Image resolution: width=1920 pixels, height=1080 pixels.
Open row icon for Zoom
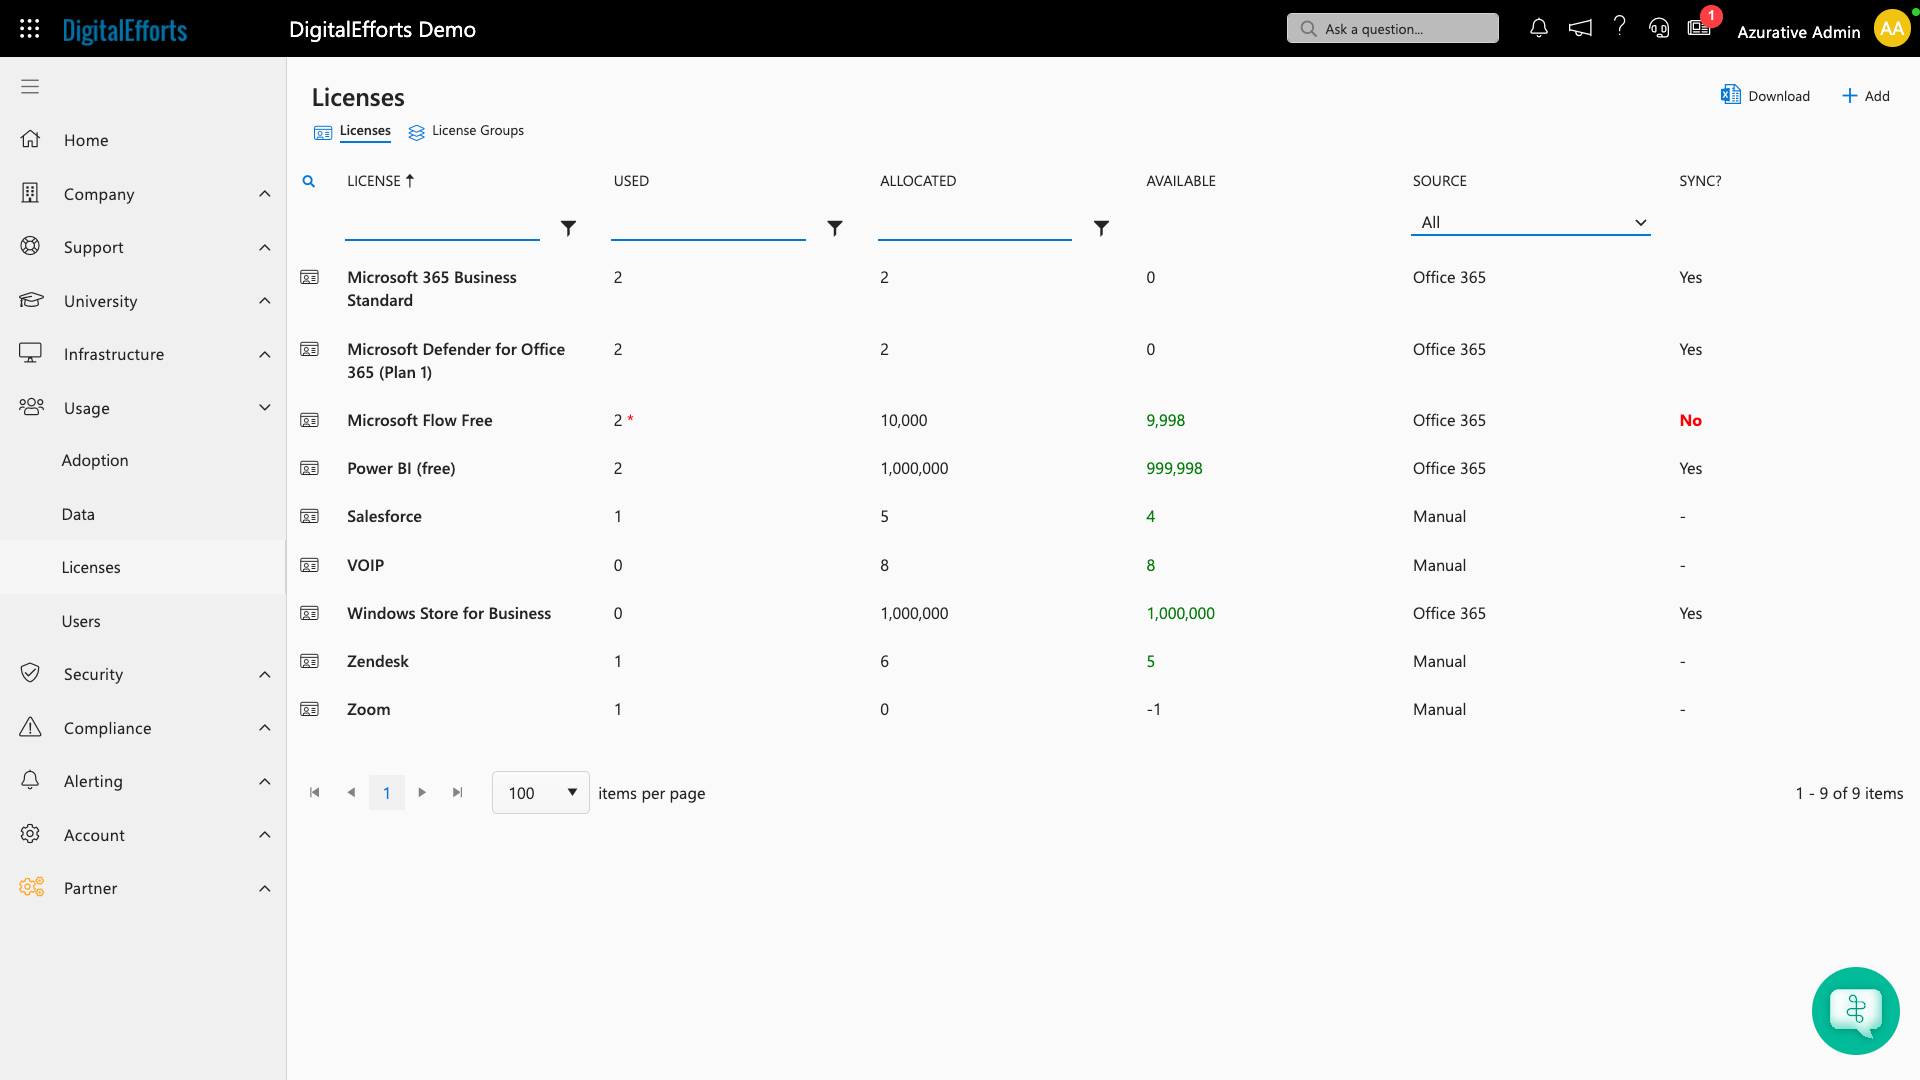coord(310,709)
